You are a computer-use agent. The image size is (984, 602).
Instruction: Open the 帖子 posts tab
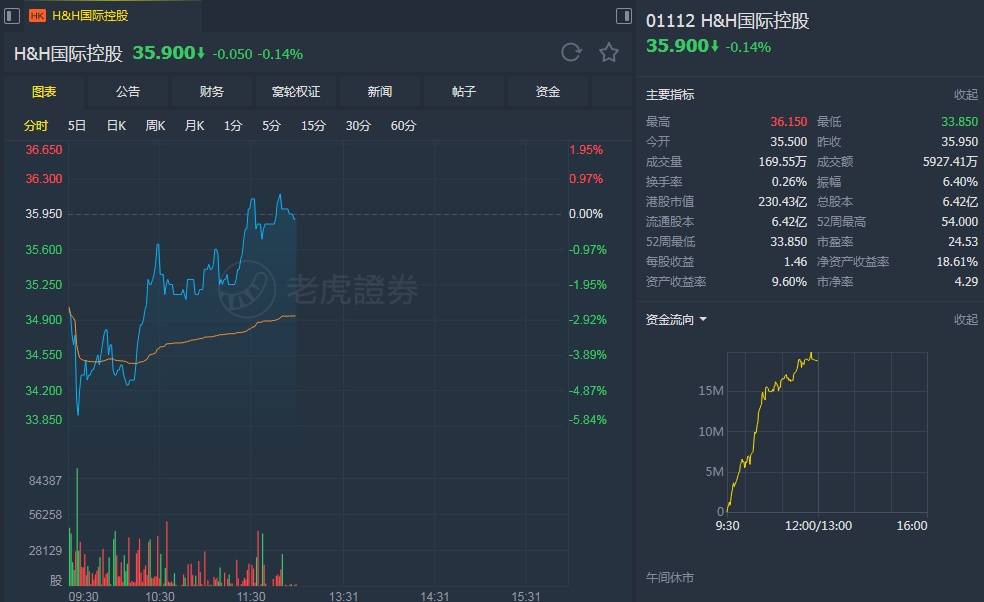pyautogui.click(x=464, y=92)
